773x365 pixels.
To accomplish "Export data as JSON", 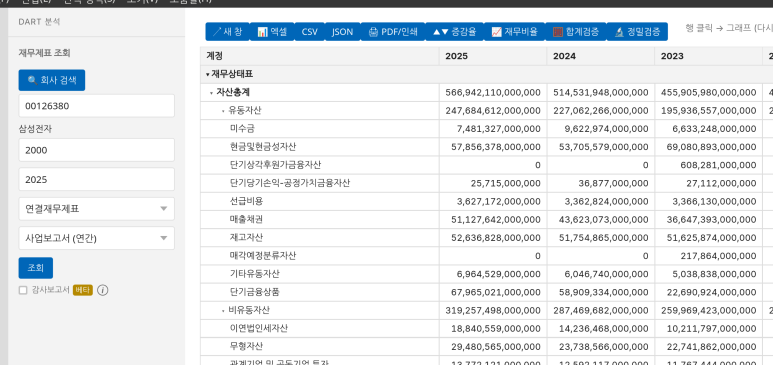I will pyautogui.click(x=342, y=32).
